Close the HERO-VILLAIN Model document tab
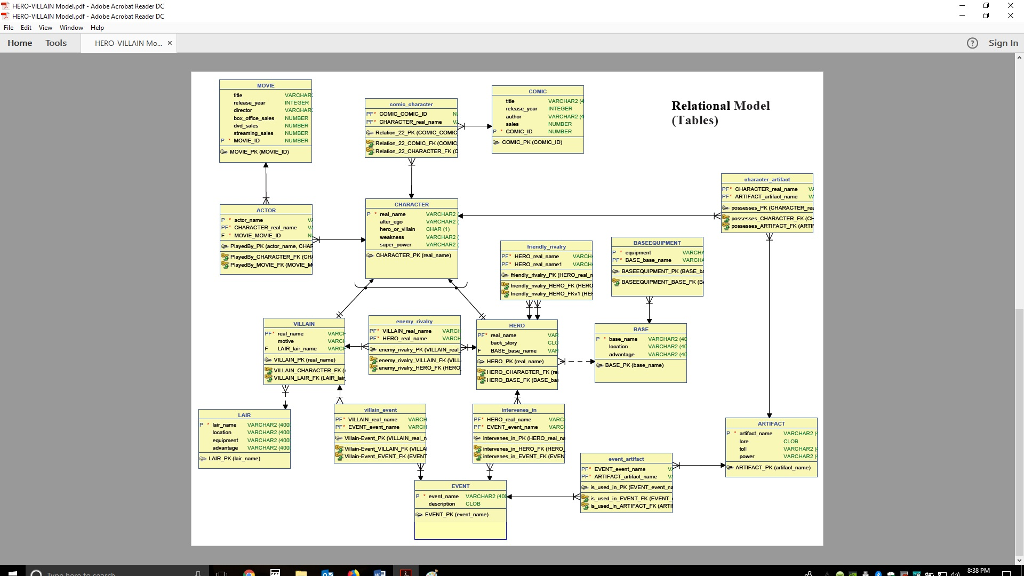 [170, 43]
